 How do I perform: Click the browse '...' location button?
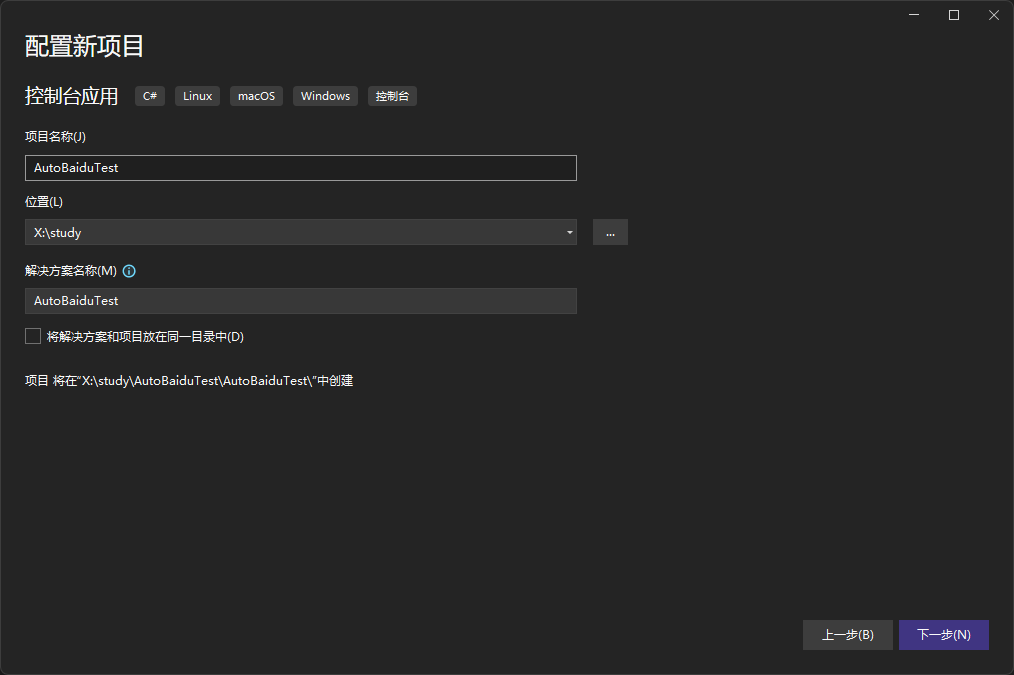(610, 232)
